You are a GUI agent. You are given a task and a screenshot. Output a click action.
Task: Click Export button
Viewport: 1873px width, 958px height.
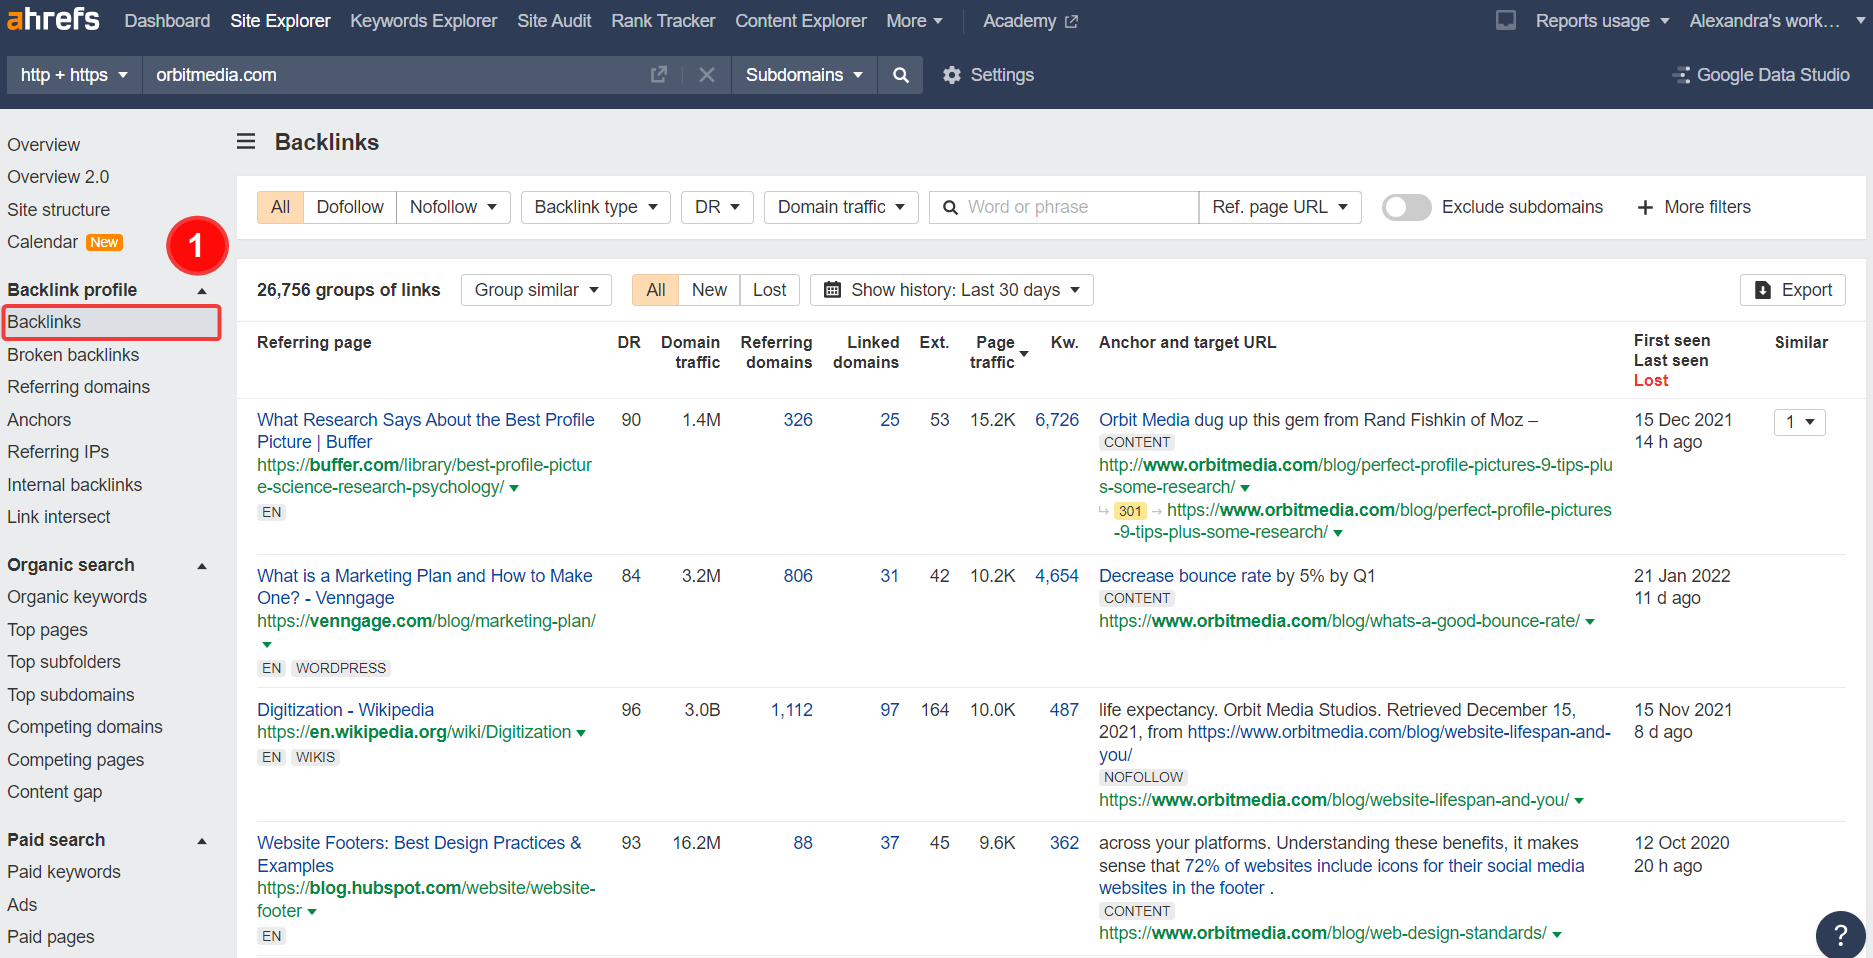[1793, 290]
